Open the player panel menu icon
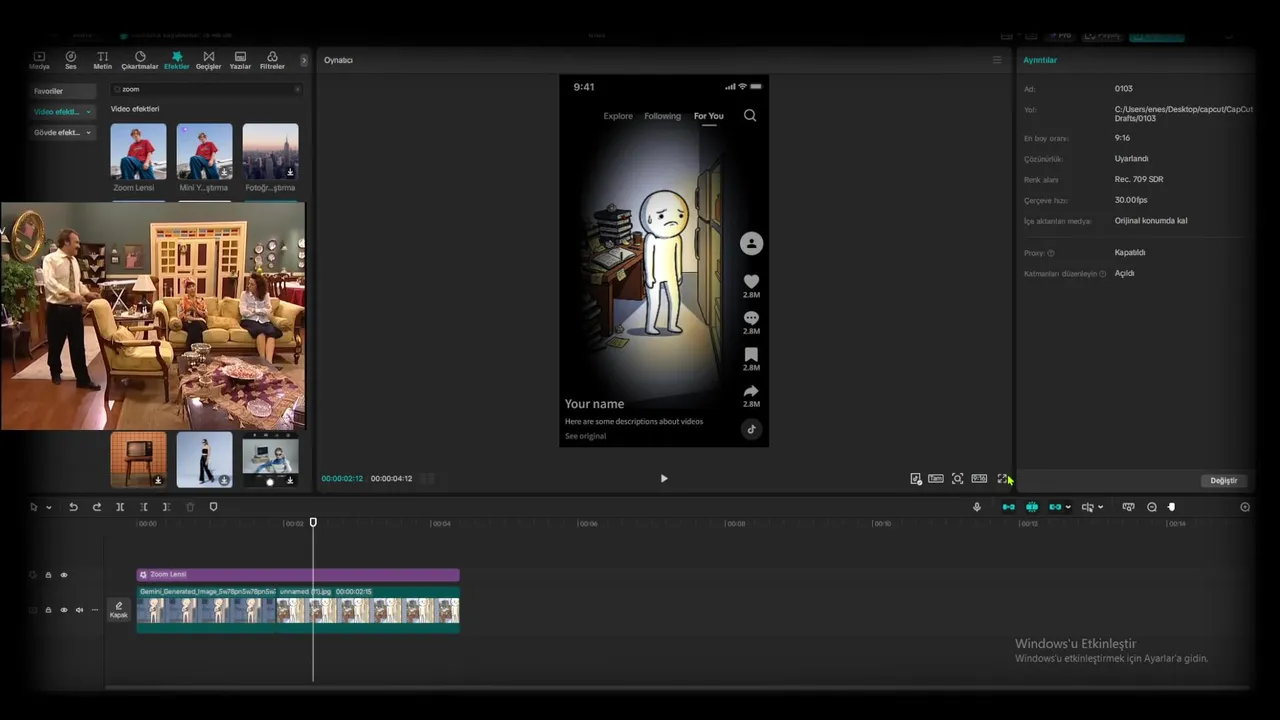The image size is (1280, 720). (x=997, y=60)
